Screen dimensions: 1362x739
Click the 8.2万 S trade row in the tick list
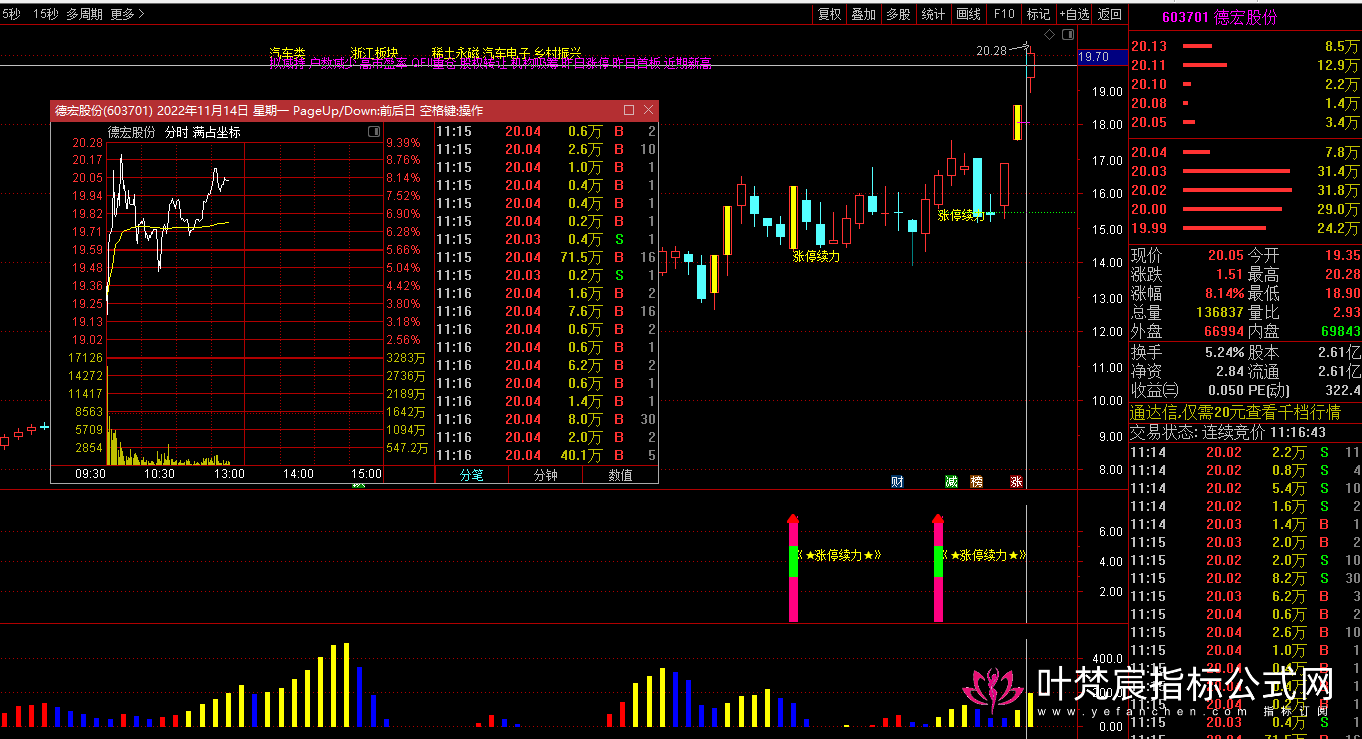point(1245,578)
